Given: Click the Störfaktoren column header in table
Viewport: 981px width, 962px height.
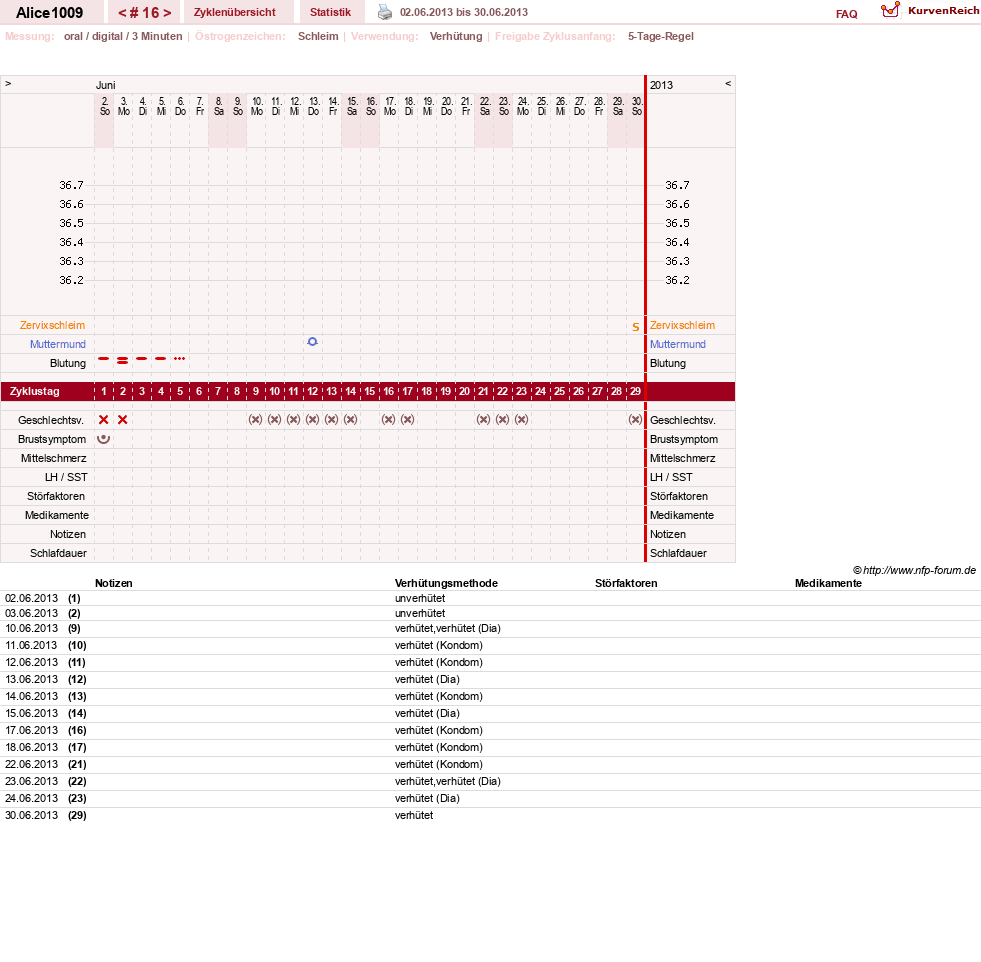Looking at the screenshot, I should click(x=626, y=584).
